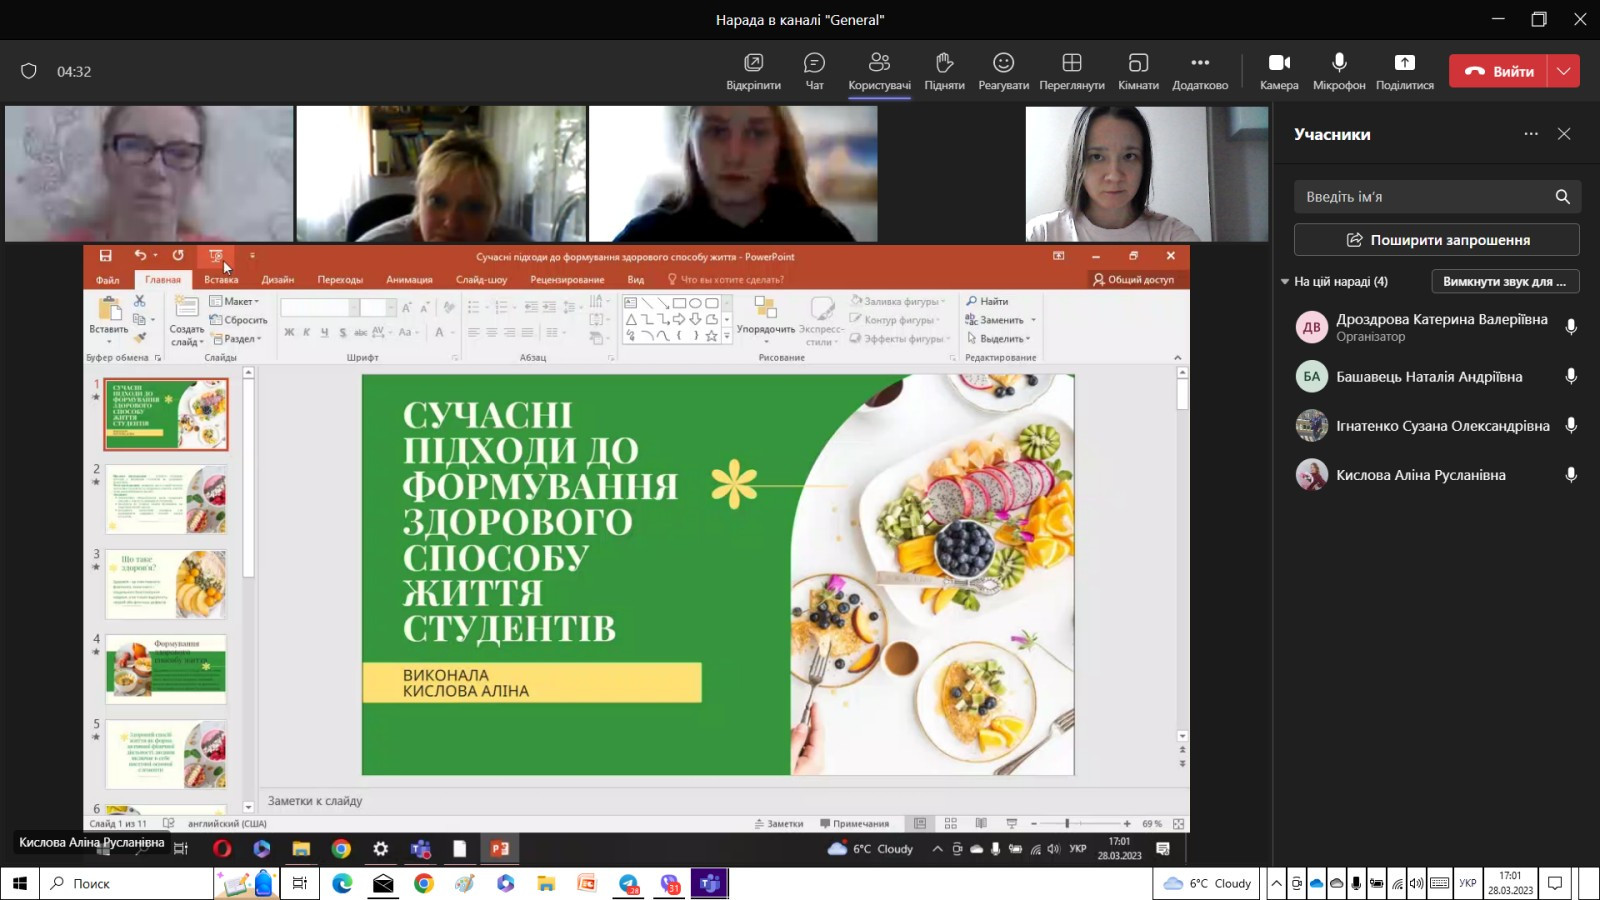1600x900 pixels.
Task: Toggle the Camera on or off
Action: click(x=1279, y=64)
